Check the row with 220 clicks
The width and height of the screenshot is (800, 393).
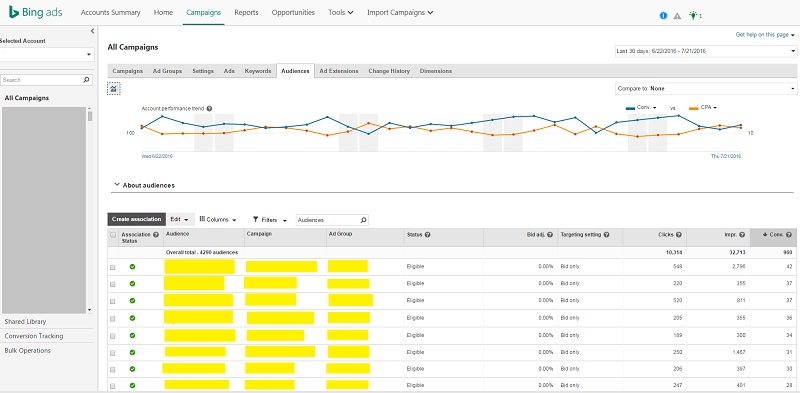tap(113, 284)
